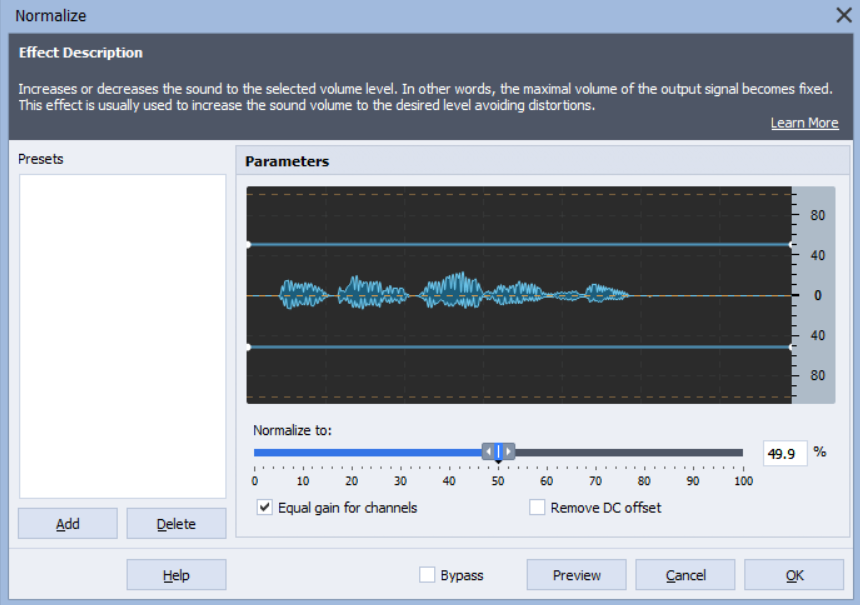
Task: Nudge slider with right arrow on thumb
Action: coord(509,451)
